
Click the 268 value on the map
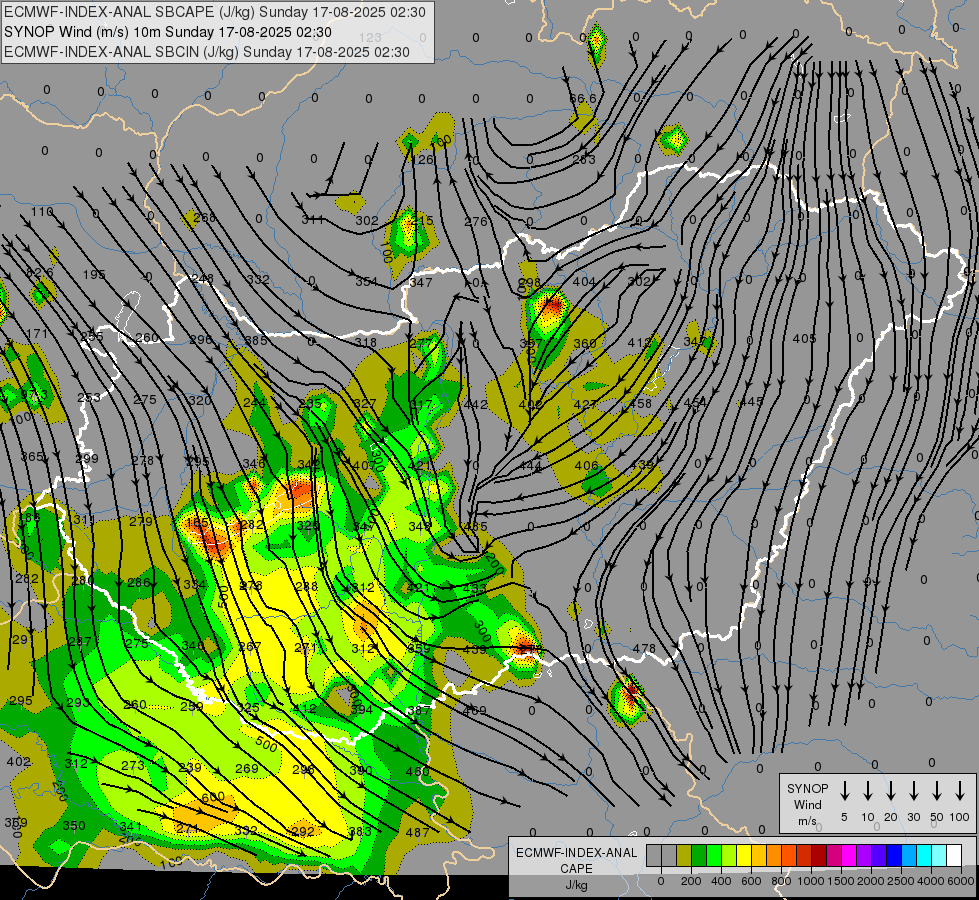204,217
